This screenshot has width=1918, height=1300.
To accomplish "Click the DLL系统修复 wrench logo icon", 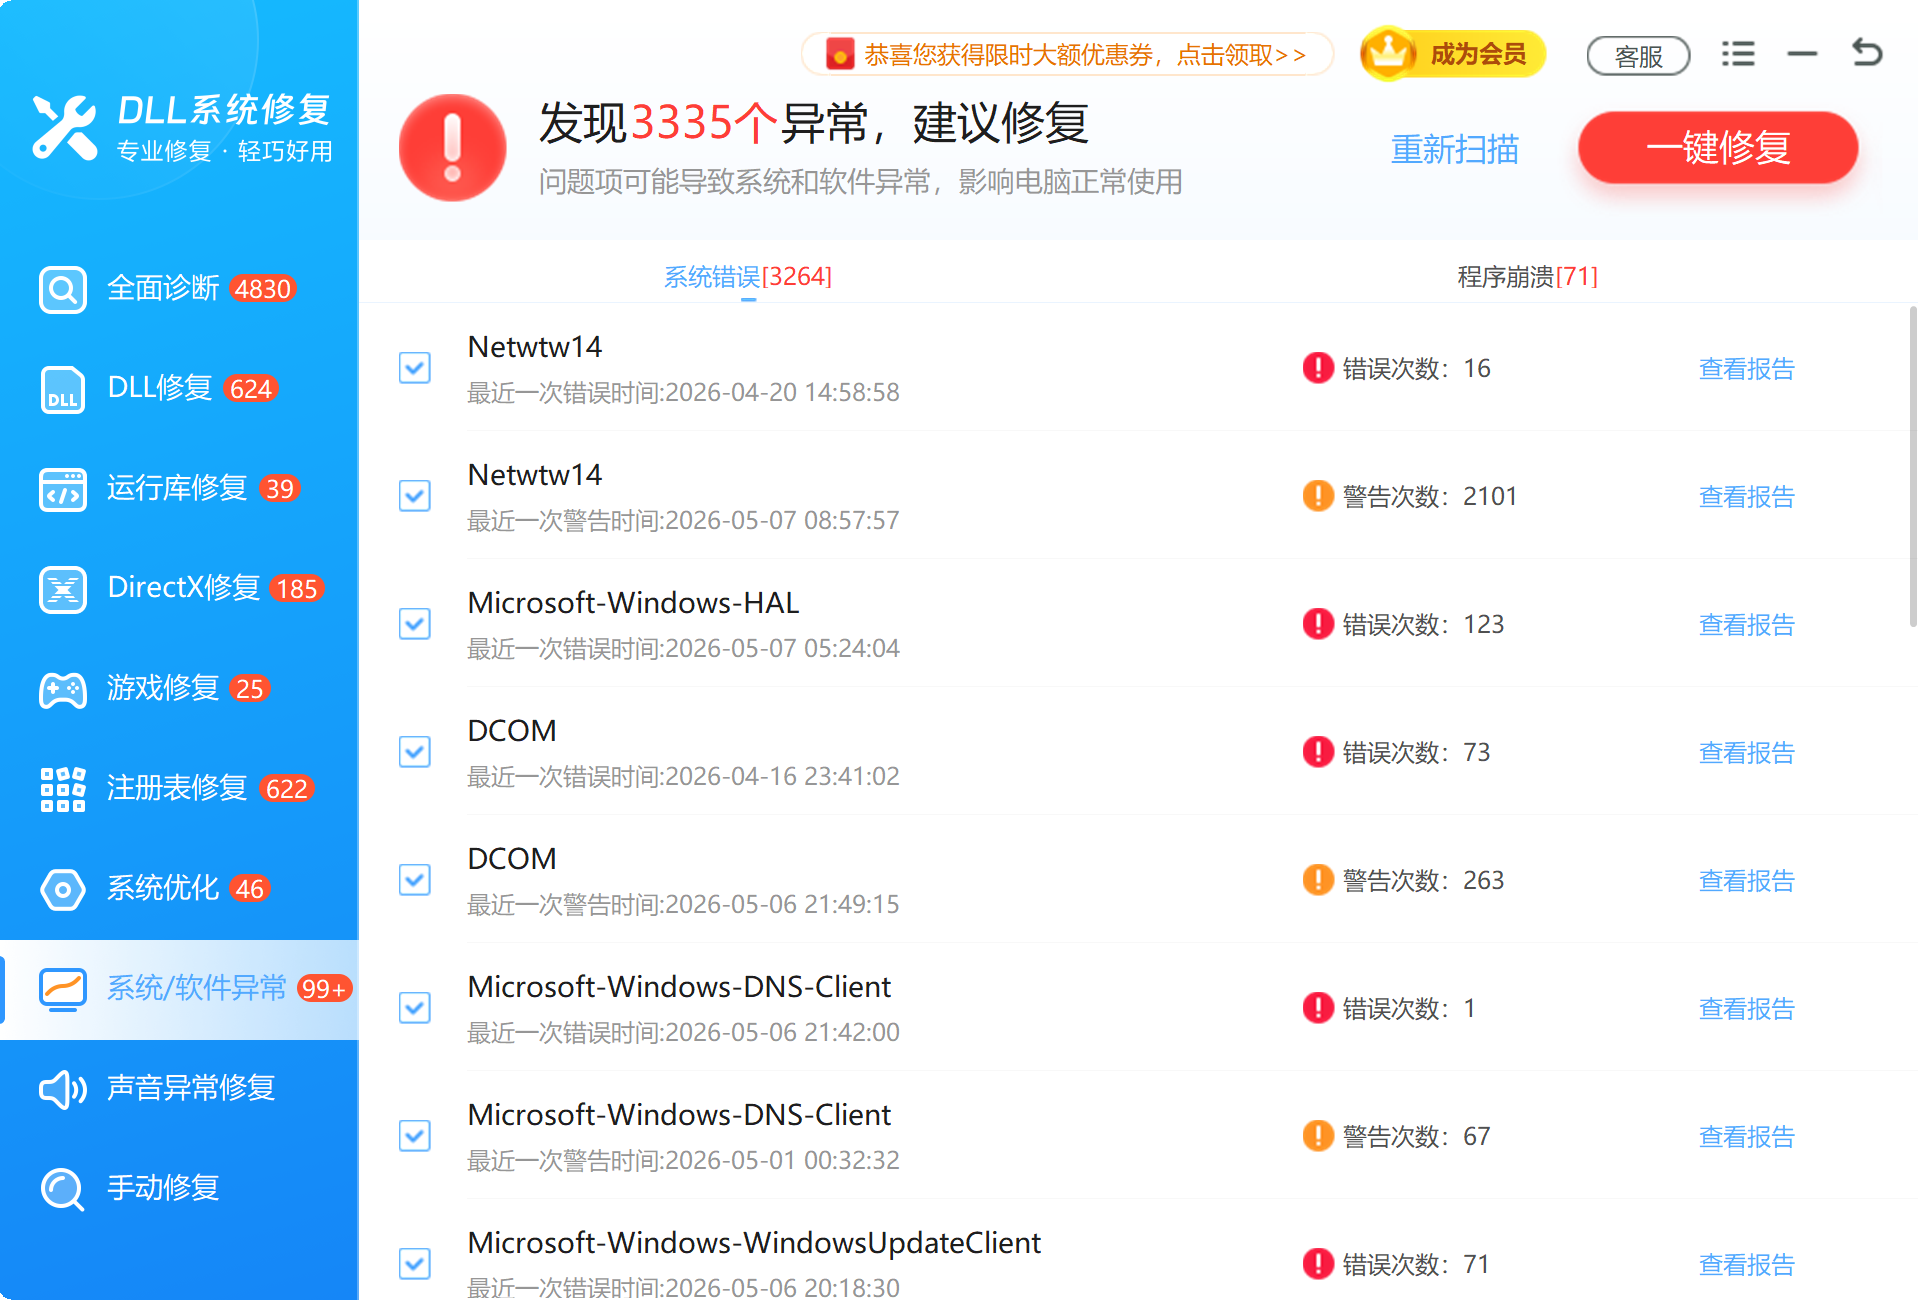I will (x=64, y=128).
